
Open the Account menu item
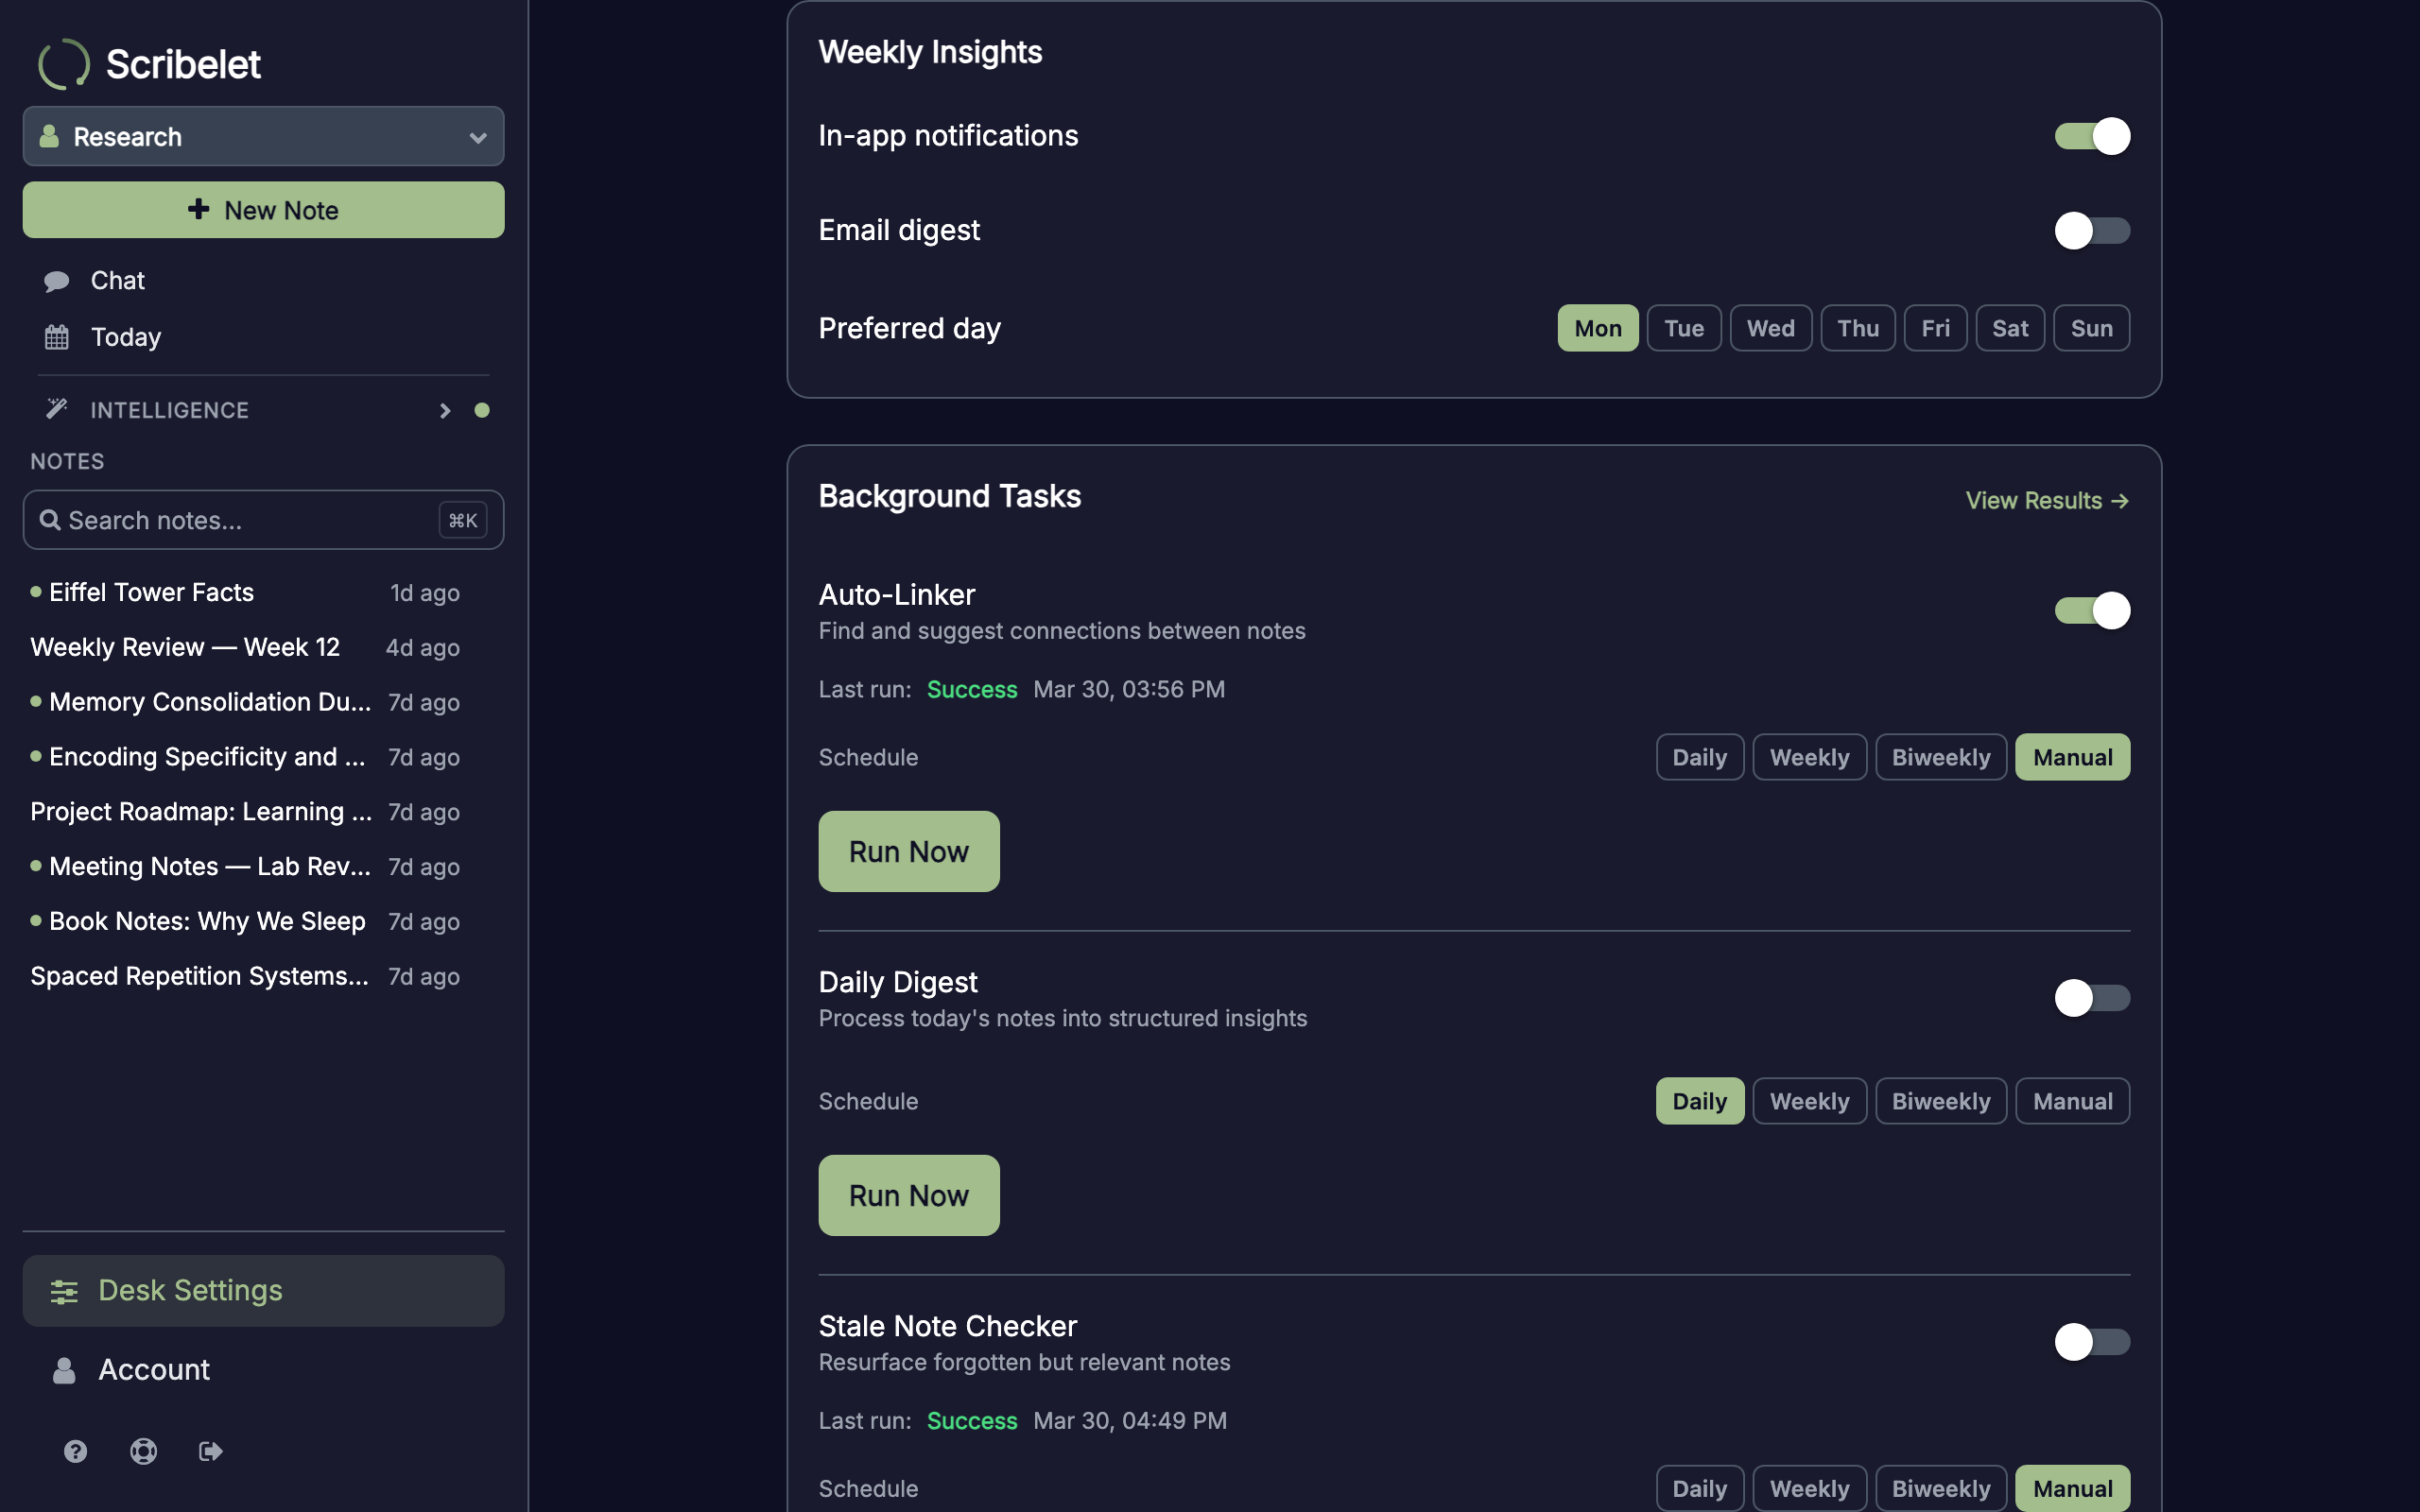[x=263, y=1370]
